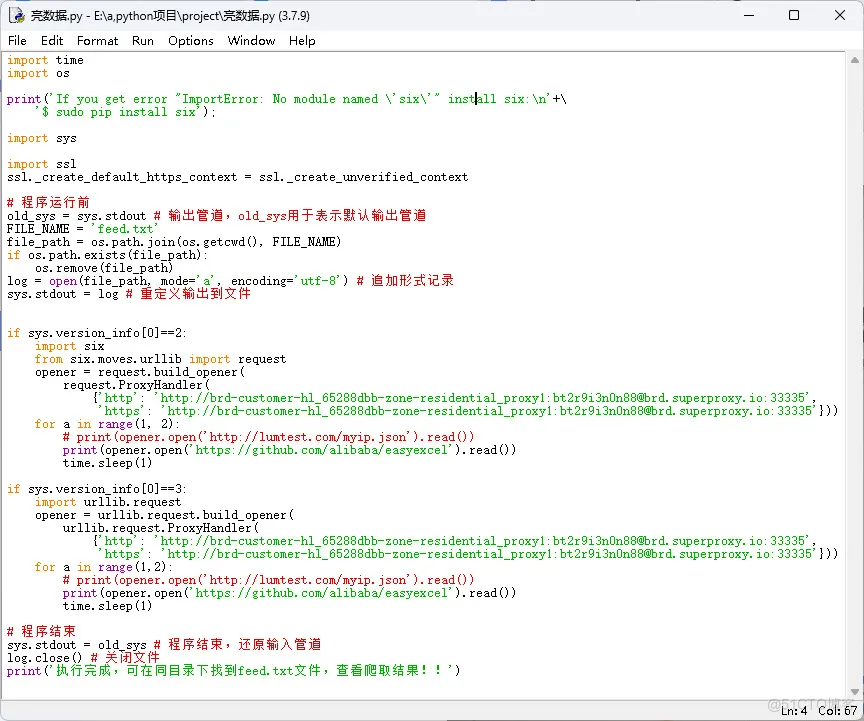Click the 'feed.txt' string literal

click(125, 229)
